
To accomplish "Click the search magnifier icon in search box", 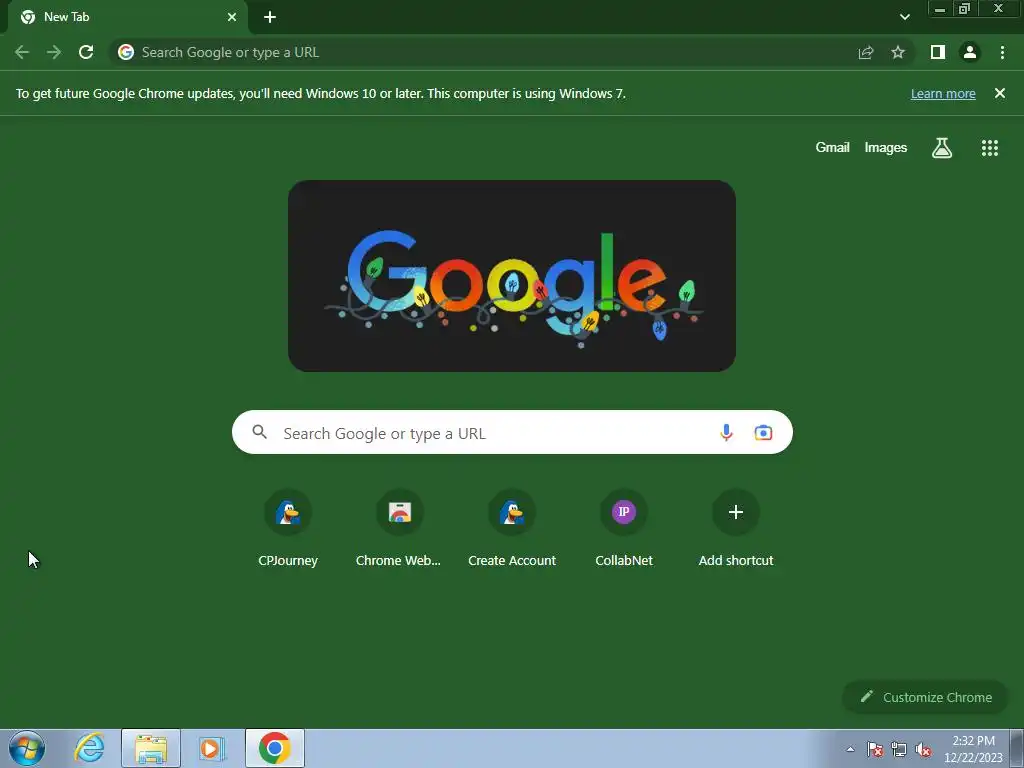I will point(260,432).
